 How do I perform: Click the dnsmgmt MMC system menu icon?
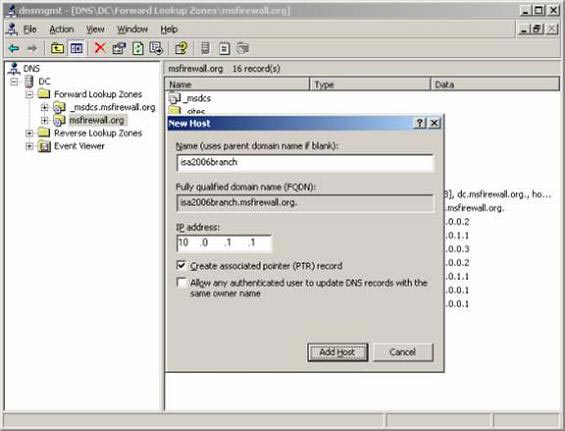(x=11, y=10)
